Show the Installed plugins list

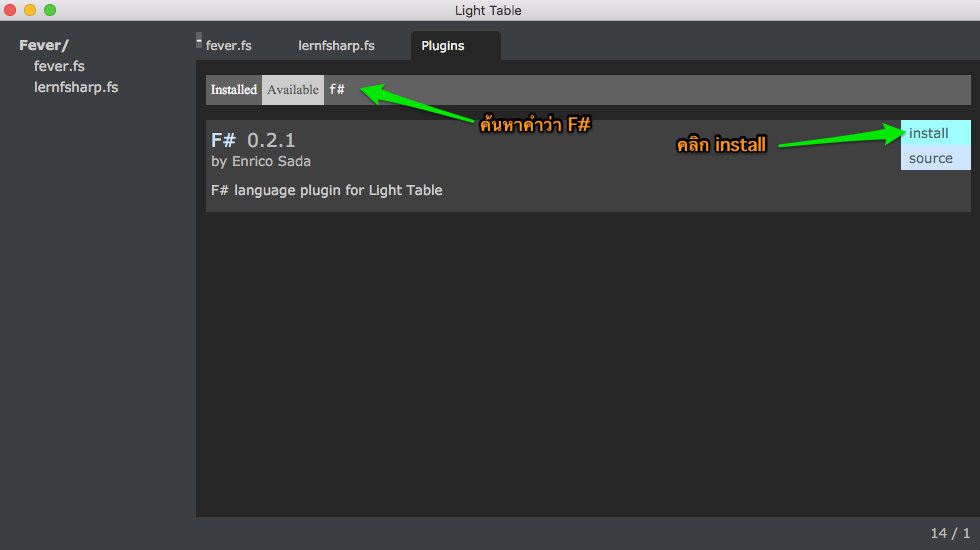pyautogui.click(x=234, y=89)
